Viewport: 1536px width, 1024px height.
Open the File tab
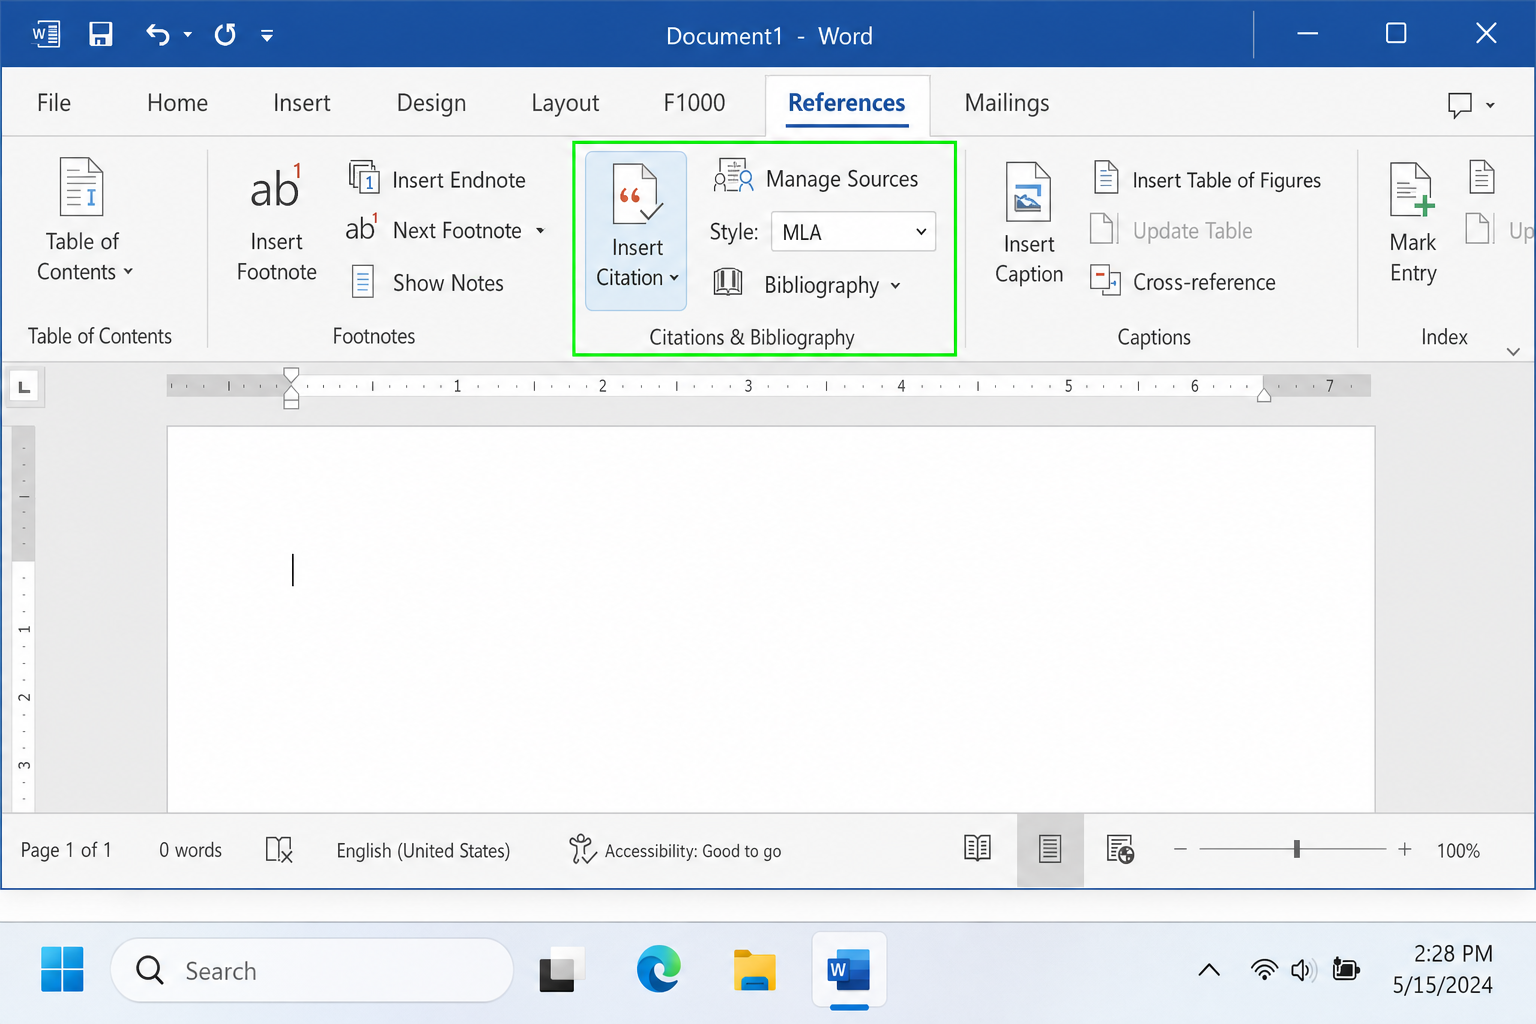[54, 103]
